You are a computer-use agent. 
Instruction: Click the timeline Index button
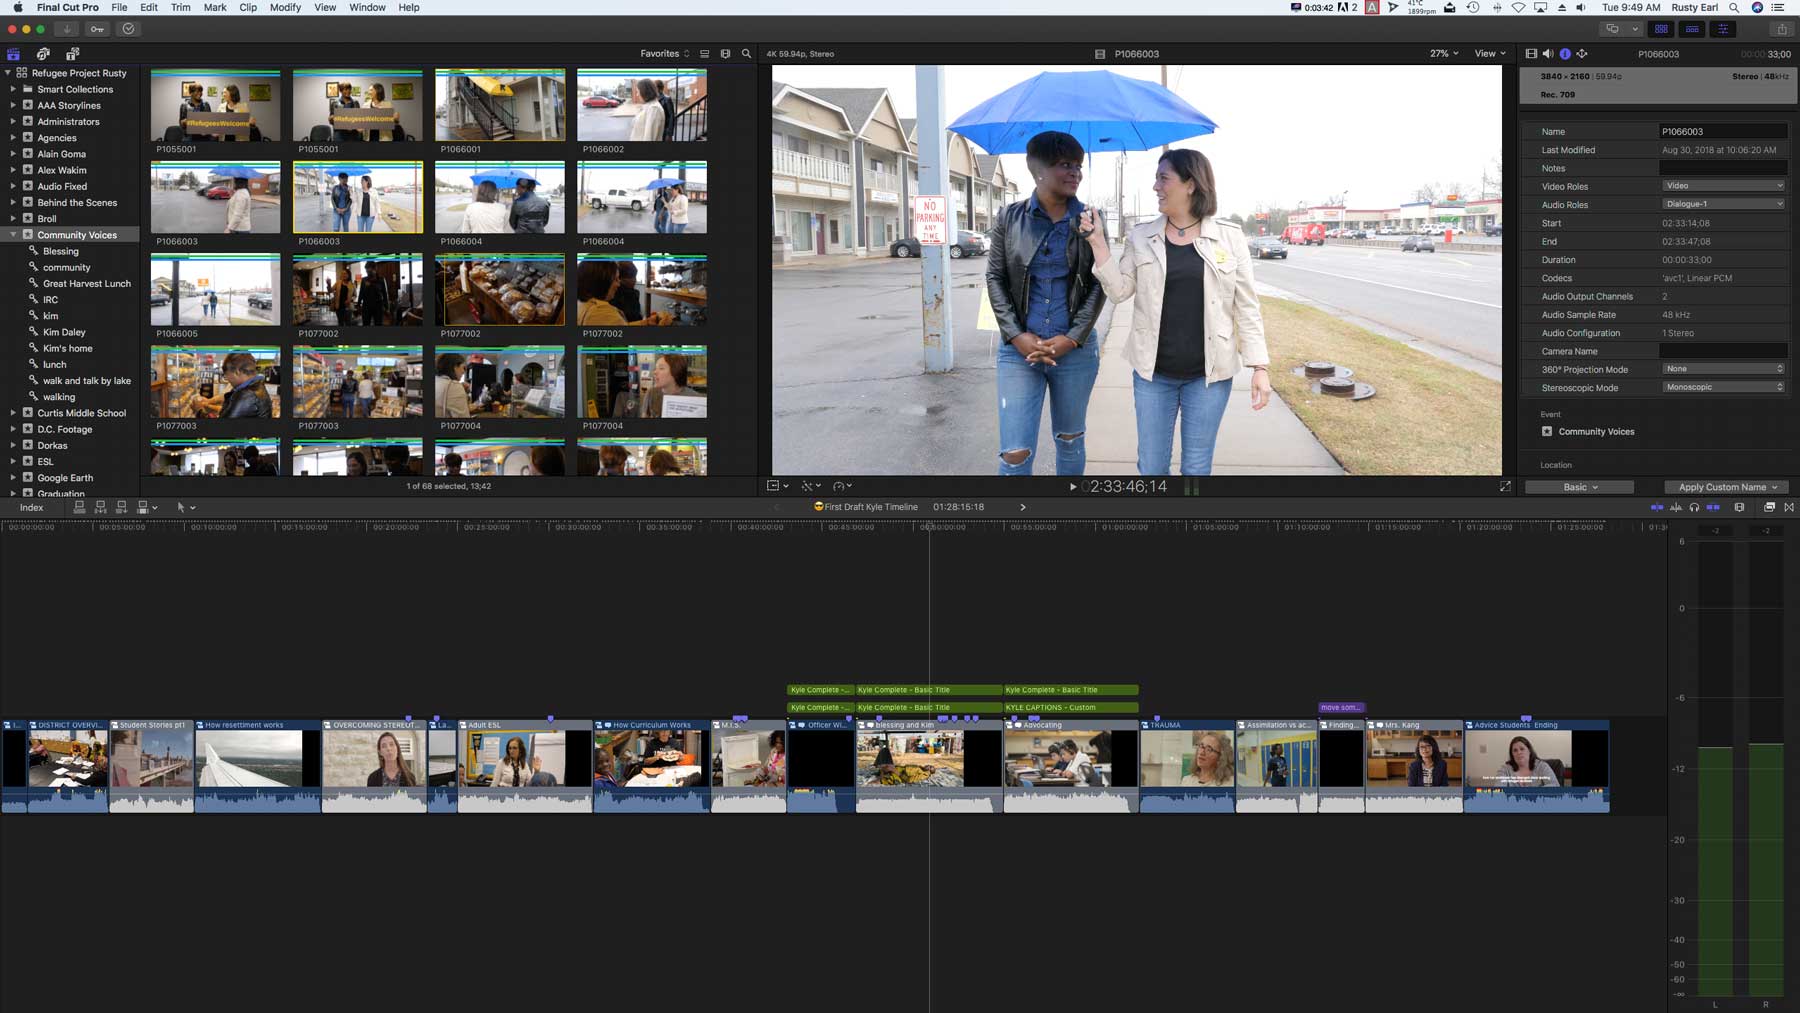coord(32,508)
